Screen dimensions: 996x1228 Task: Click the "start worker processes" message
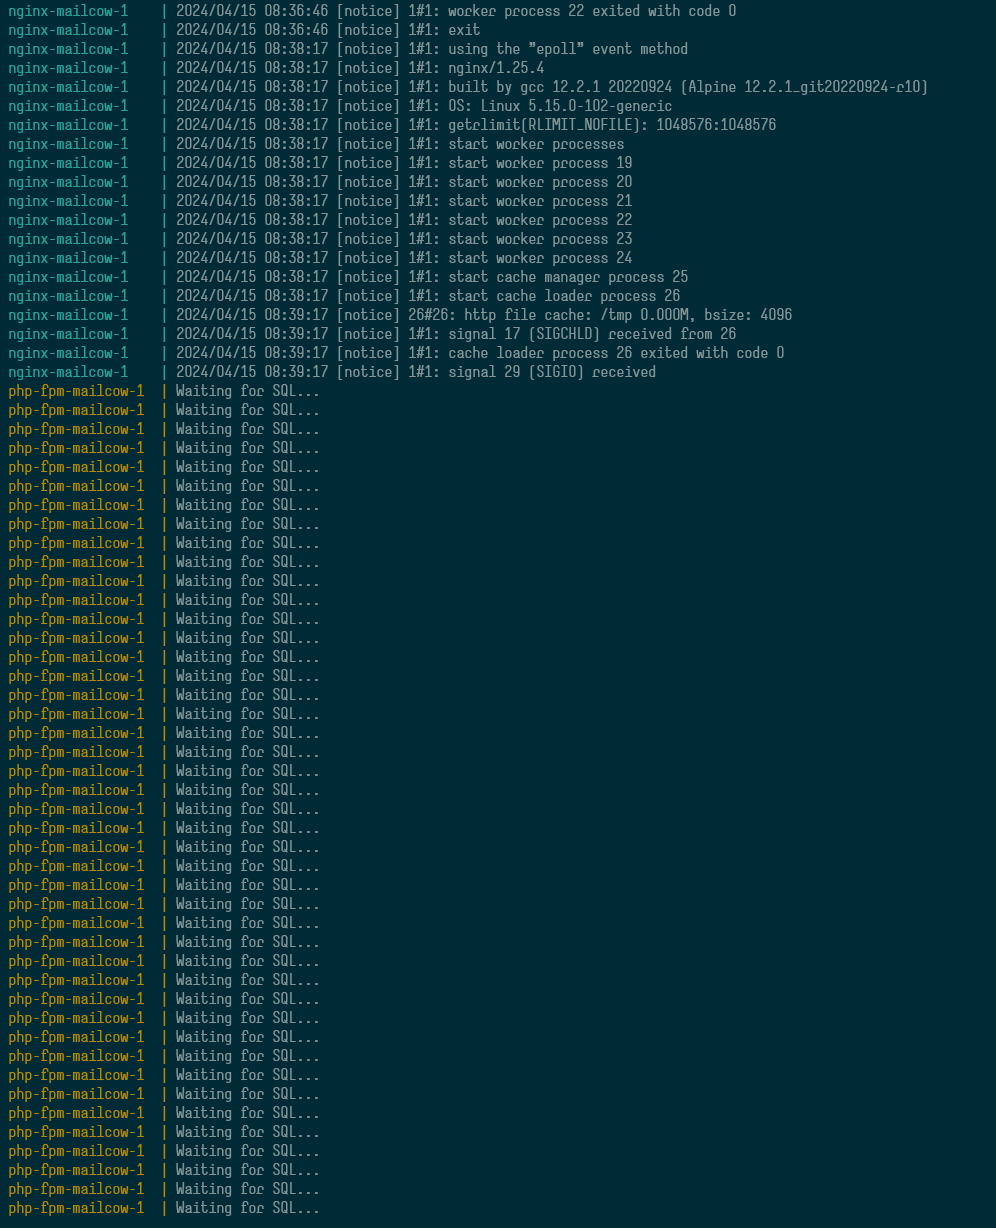(x=535, y=144)
